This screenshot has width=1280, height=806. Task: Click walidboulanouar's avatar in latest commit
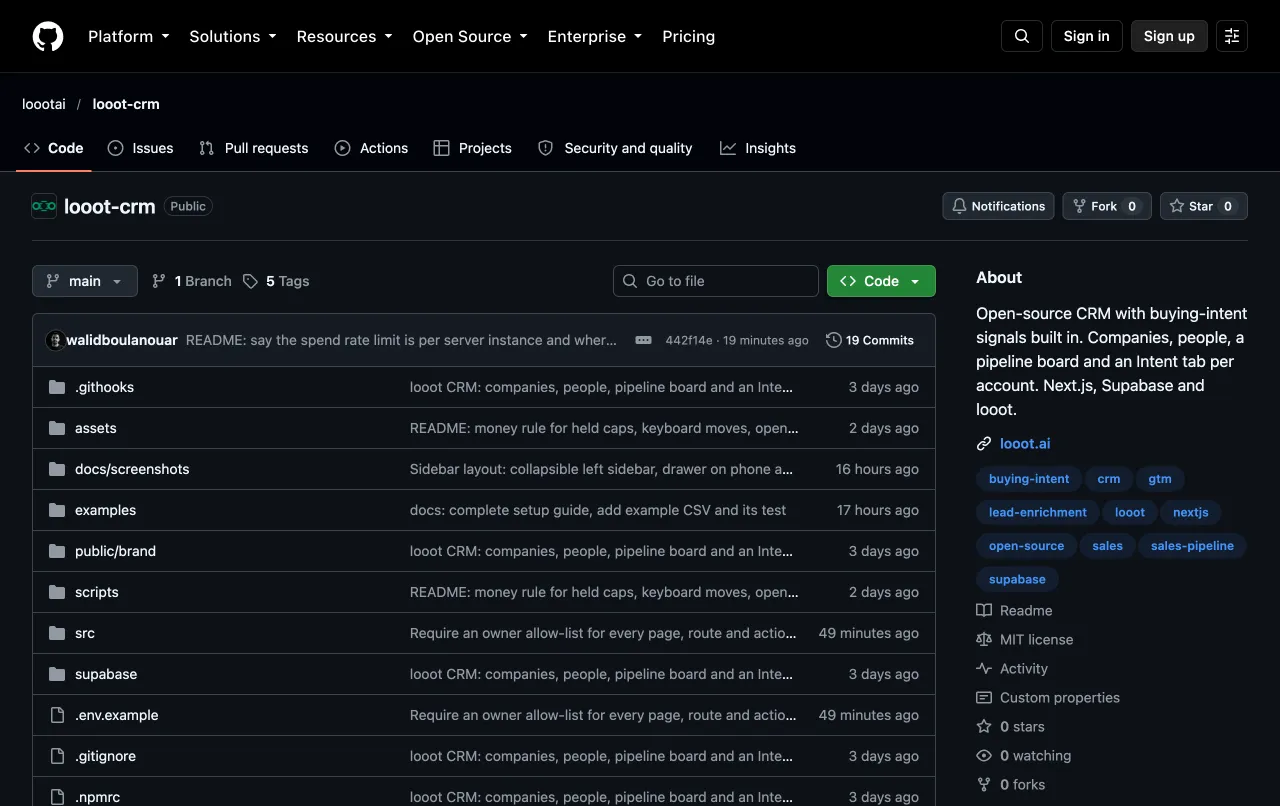point(55,340)
